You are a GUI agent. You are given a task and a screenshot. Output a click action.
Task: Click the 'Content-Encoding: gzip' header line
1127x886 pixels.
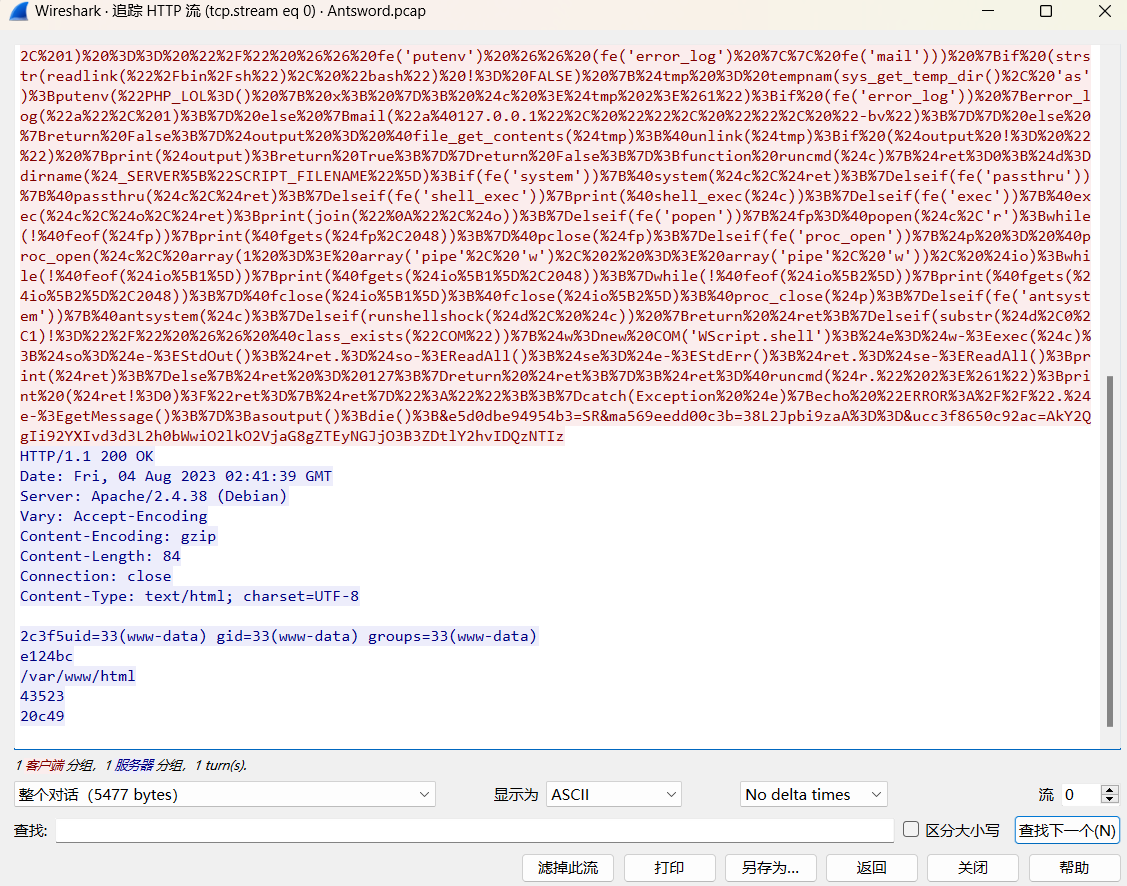tap(118, 537)
